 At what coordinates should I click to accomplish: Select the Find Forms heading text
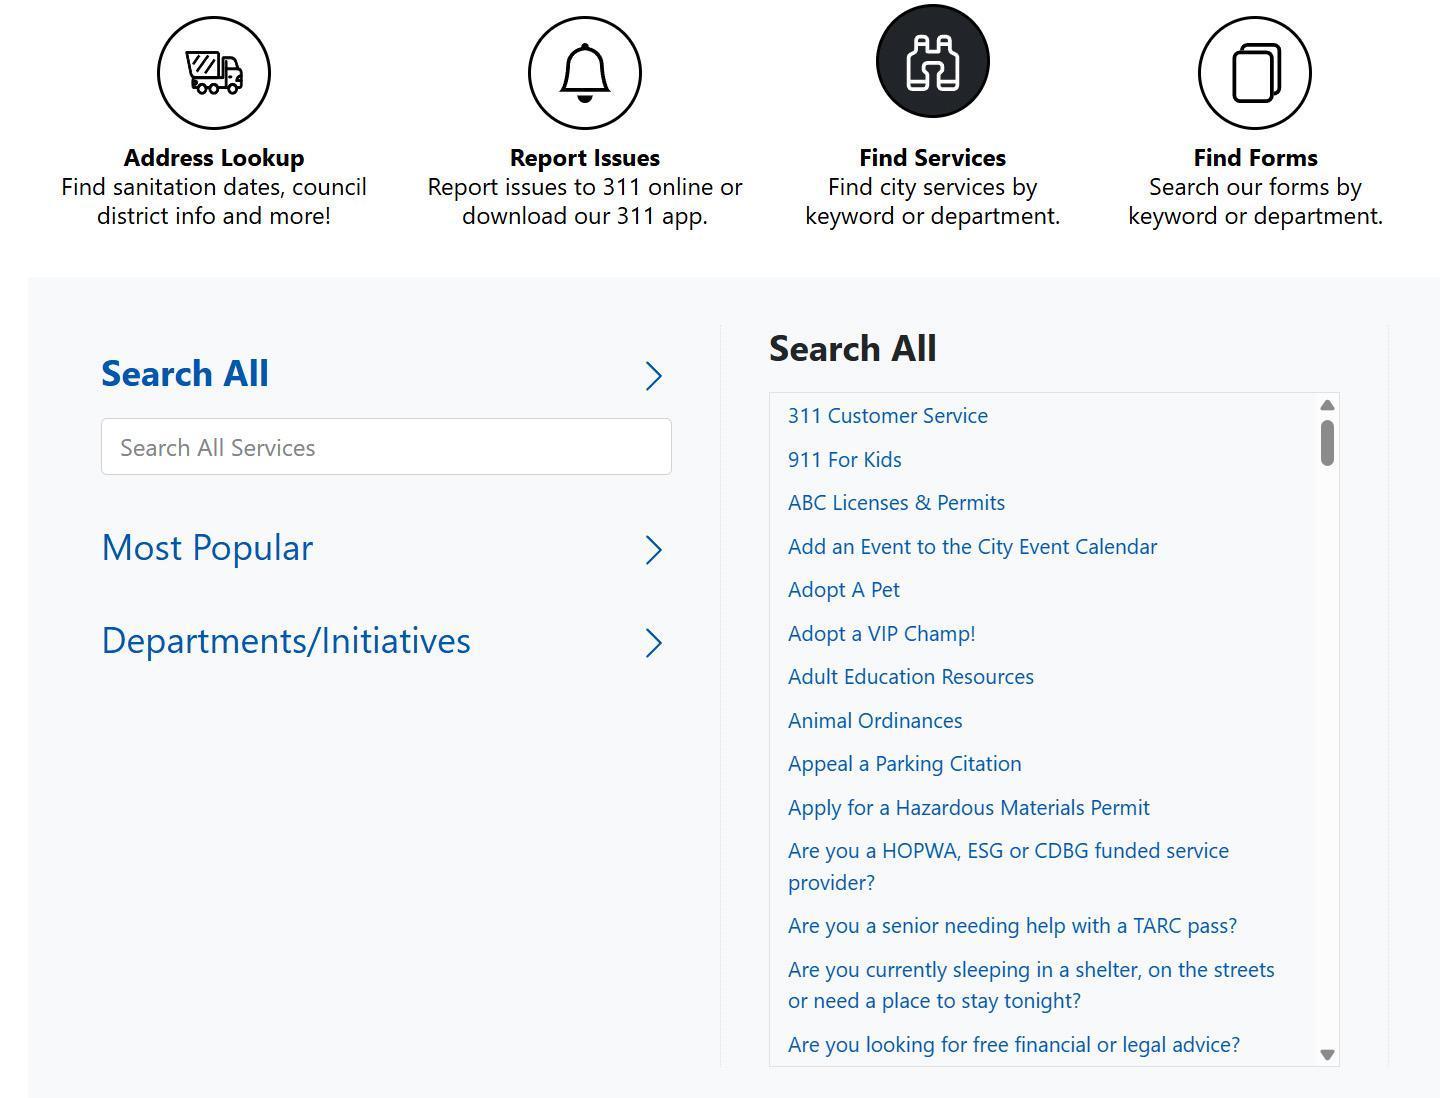click(x=1255, y=158)
